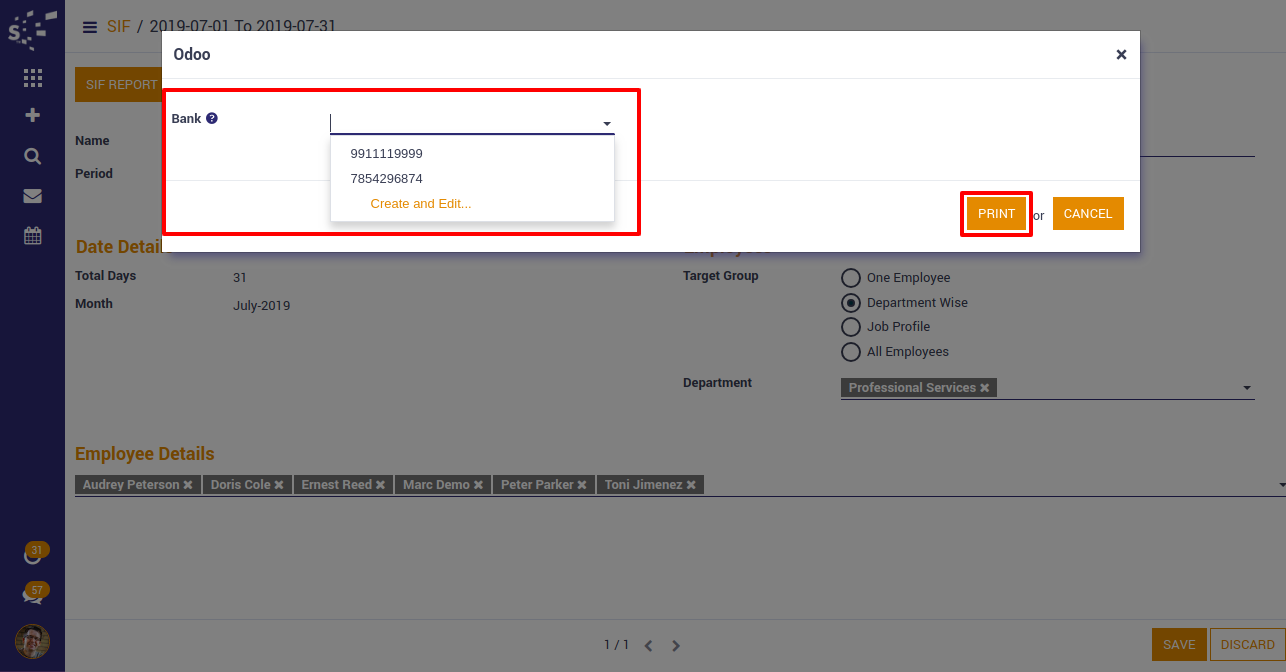The image size is (1286, 672).
Task: Click into the Bank input field
Action: [x=462, y=123]
